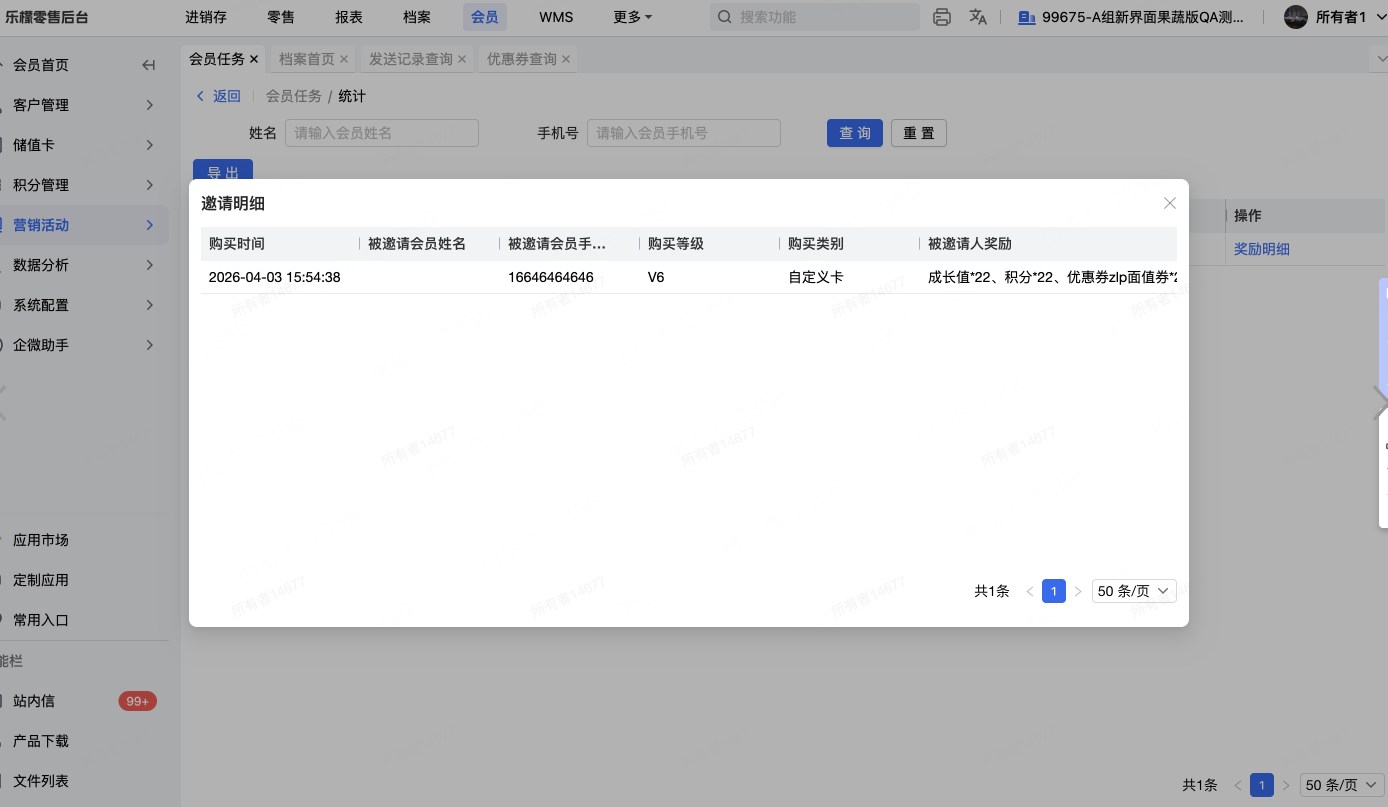Click the 所有者1 user avatar
The image size is (1388, 807).
[1295, 17]
